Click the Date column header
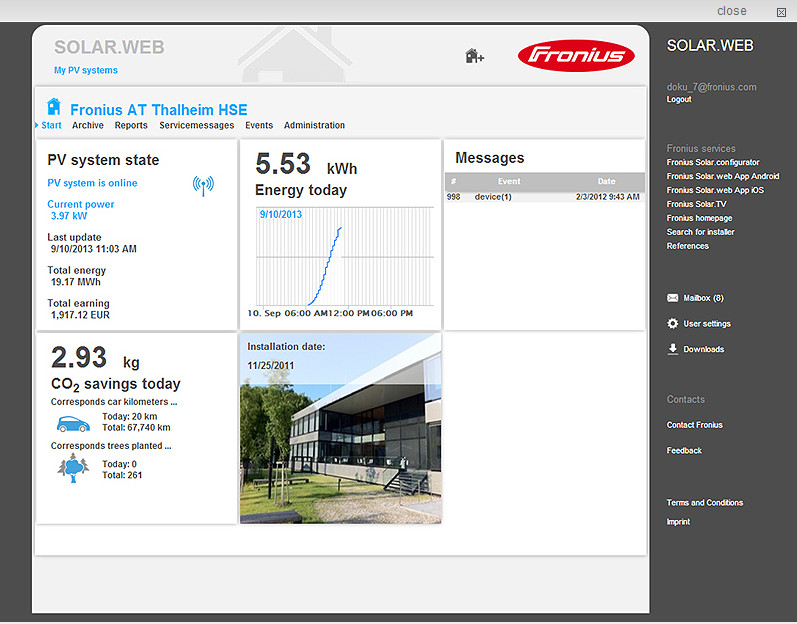797x624 pixels. click(x=606, y=181)
